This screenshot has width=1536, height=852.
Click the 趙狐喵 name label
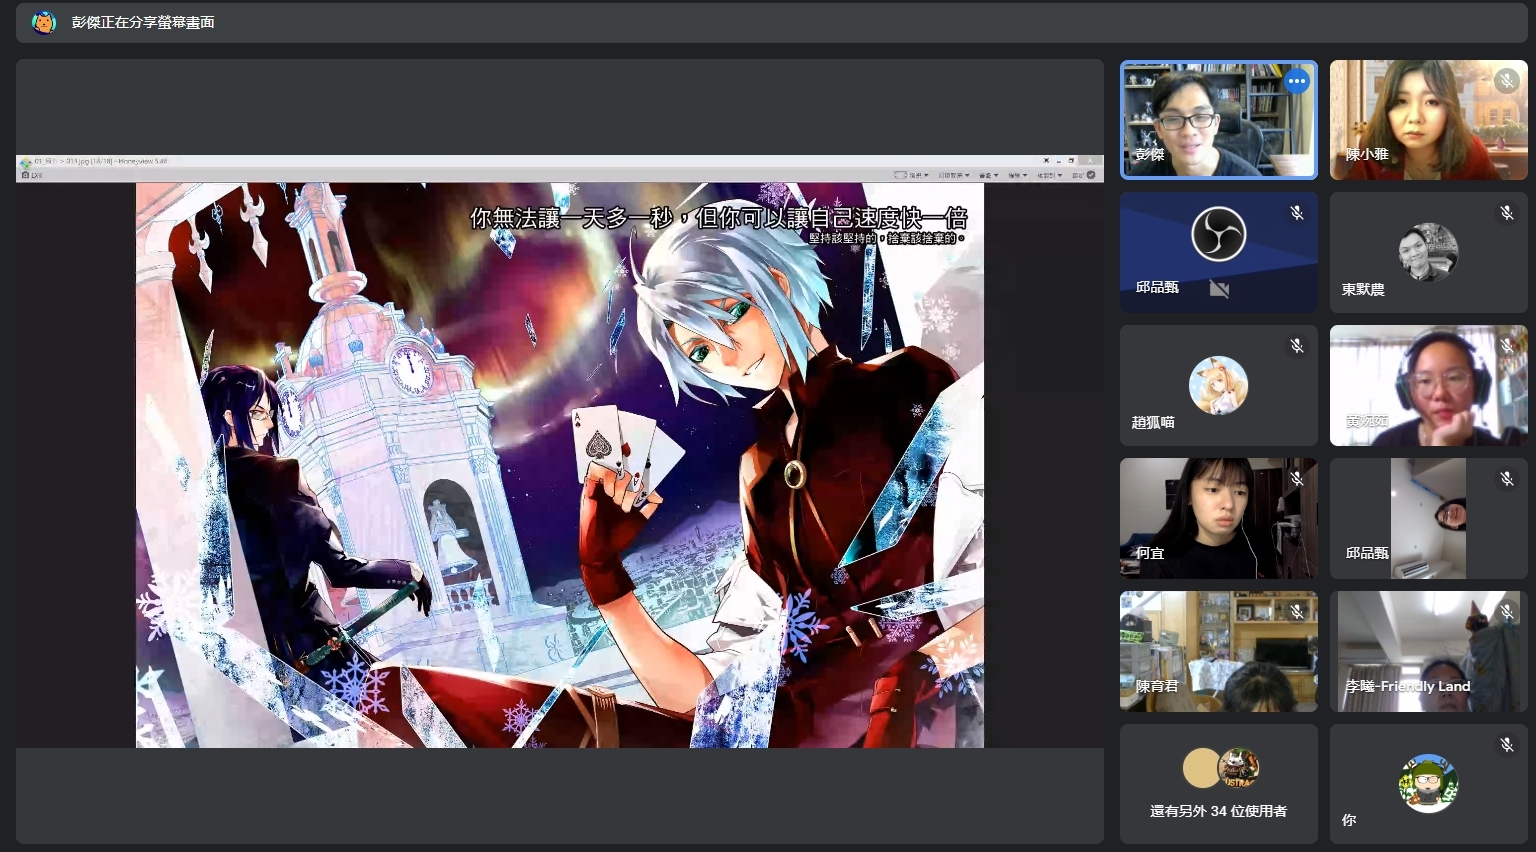click(1153, 422)
